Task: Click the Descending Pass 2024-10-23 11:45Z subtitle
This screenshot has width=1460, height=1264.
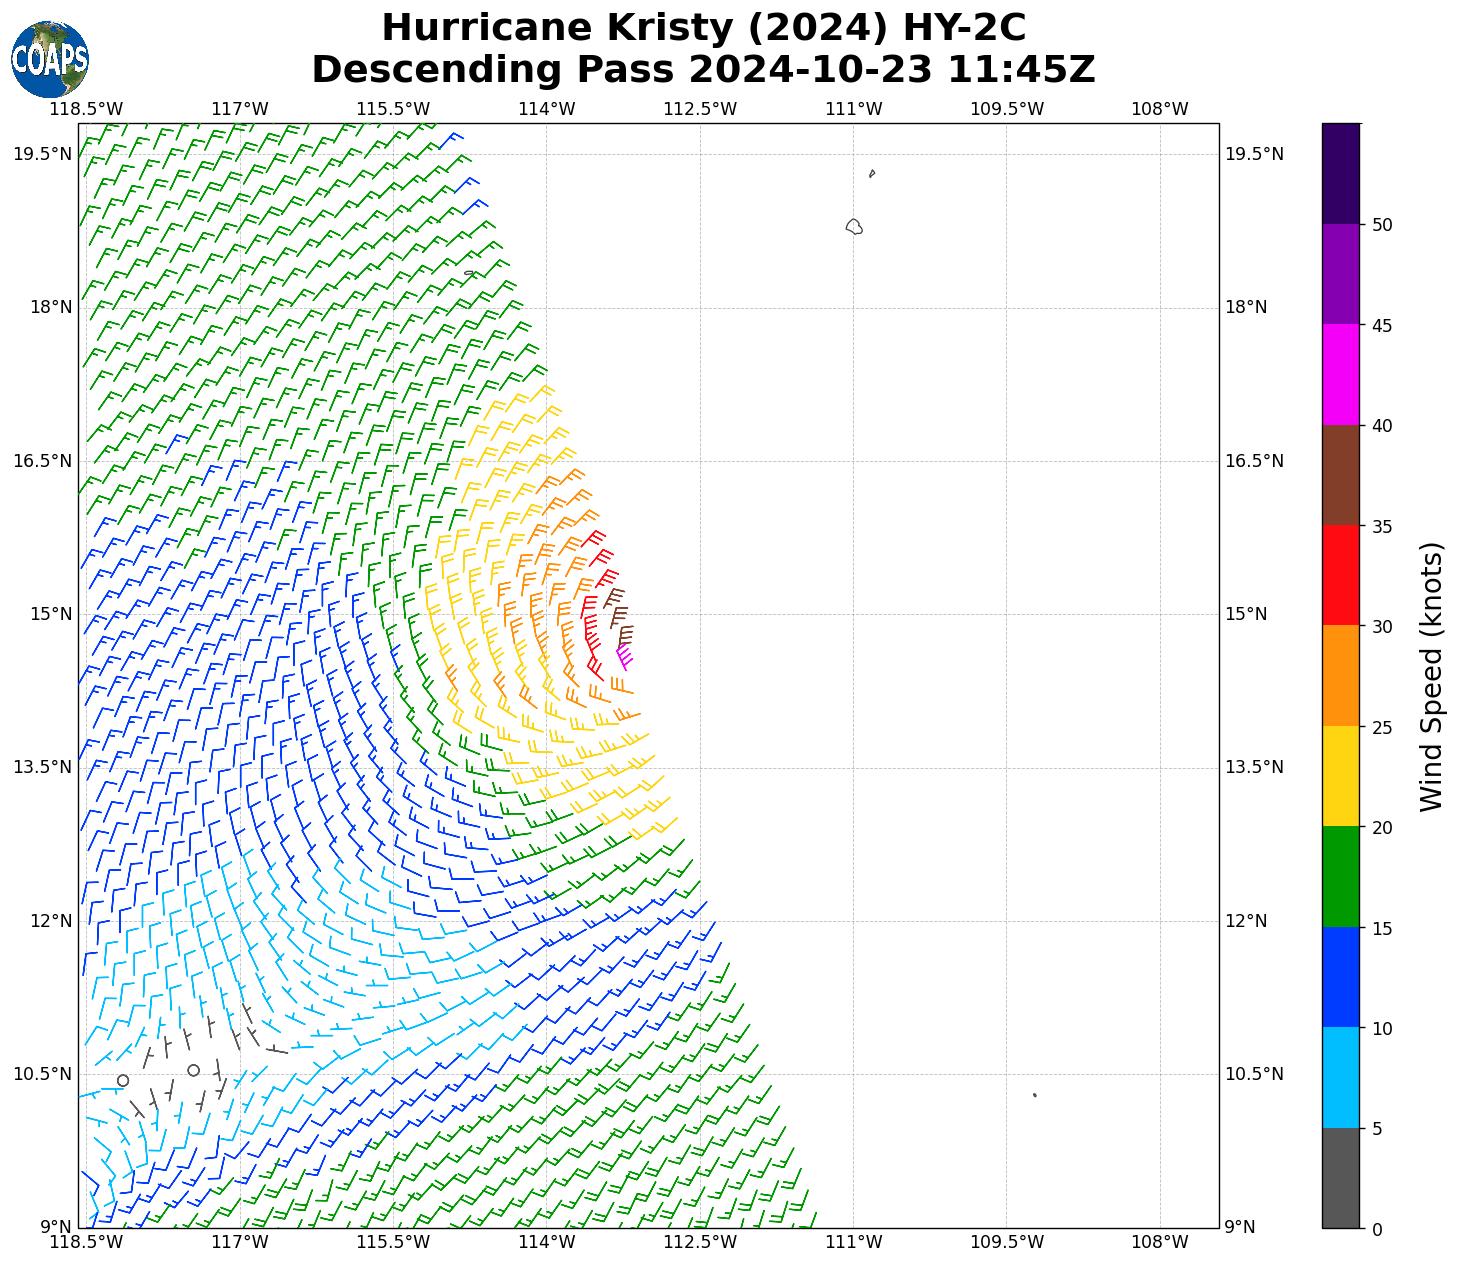Action: pyautogui.click(x=703, y=70)
